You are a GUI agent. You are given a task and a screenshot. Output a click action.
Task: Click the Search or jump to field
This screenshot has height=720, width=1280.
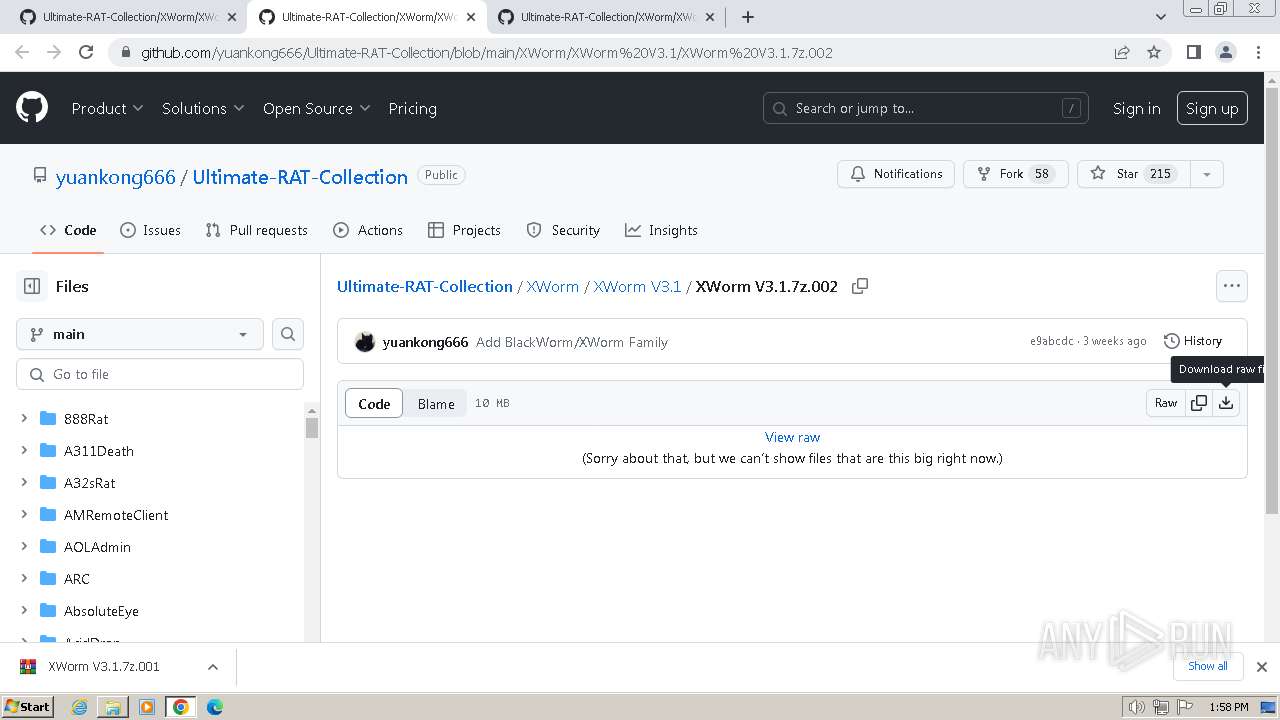926,108
